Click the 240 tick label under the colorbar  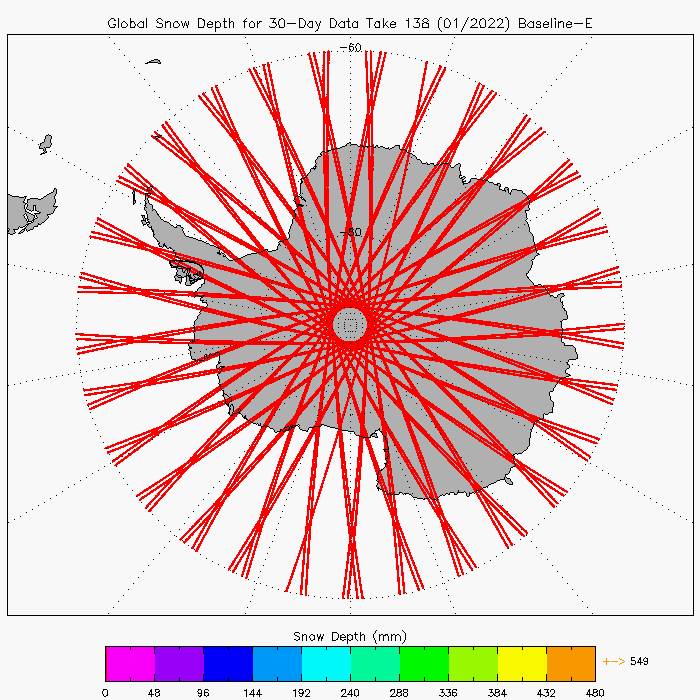(x=350, y=690)
